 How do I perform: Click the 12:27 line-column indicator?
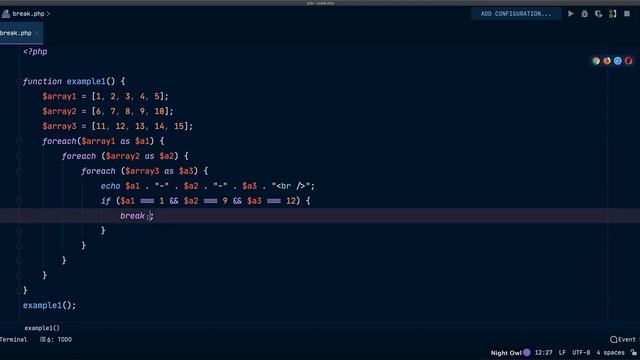[543, 353]
